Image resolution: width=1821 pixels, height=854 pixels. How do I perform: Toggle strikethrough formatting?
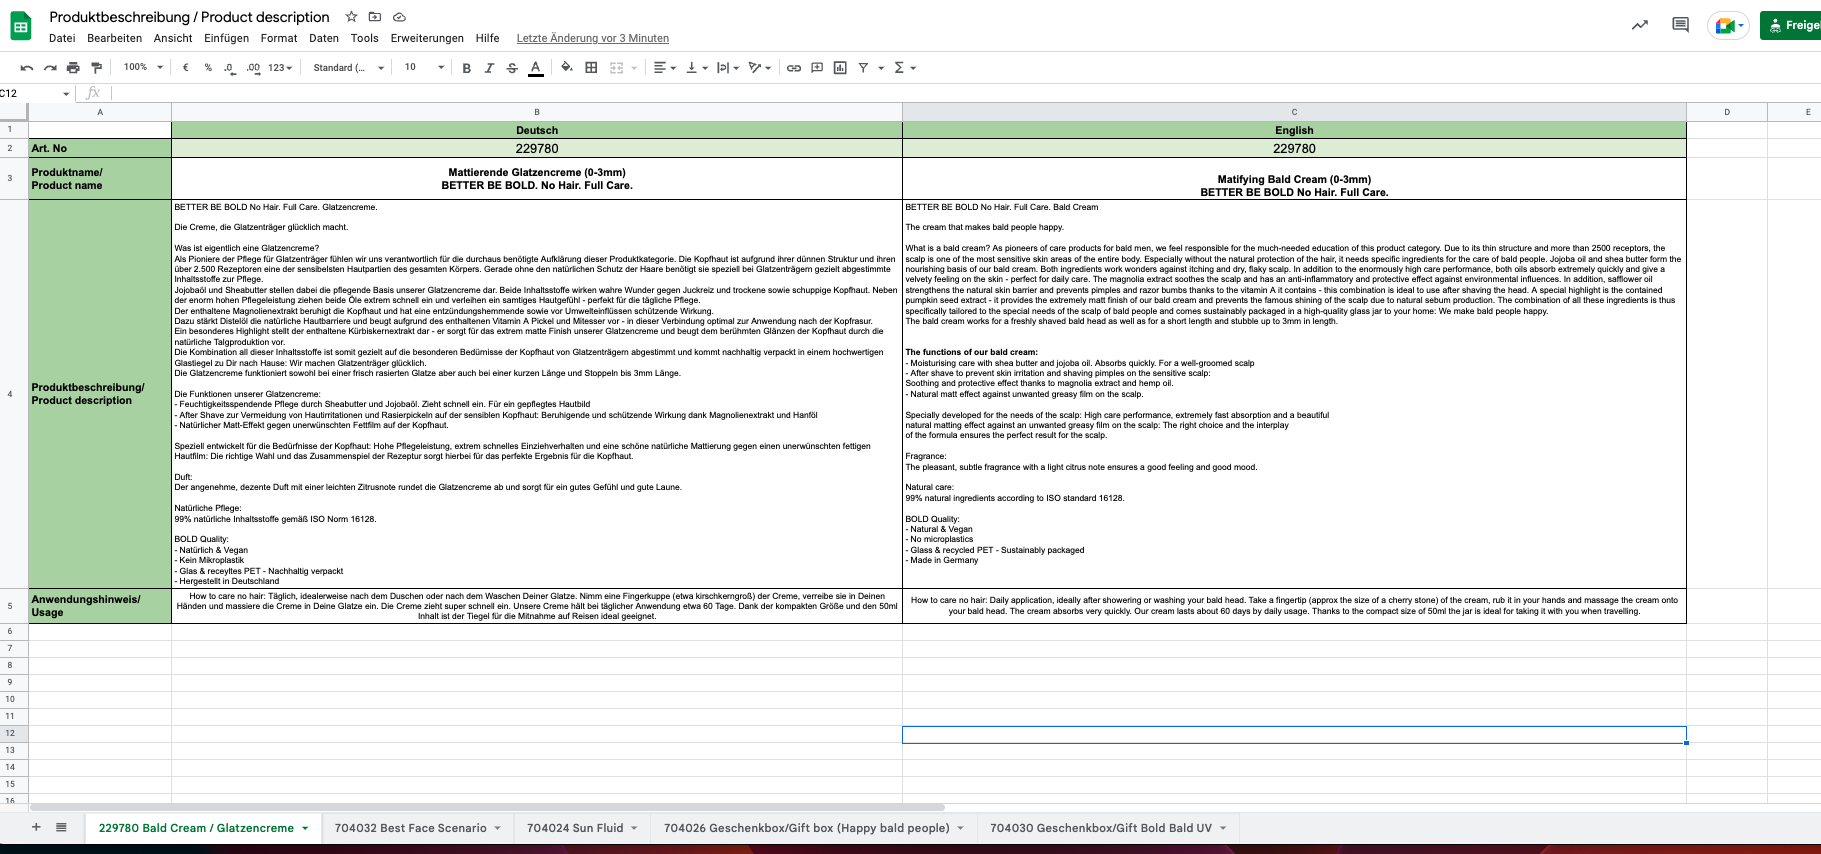[x=512, y=68]
